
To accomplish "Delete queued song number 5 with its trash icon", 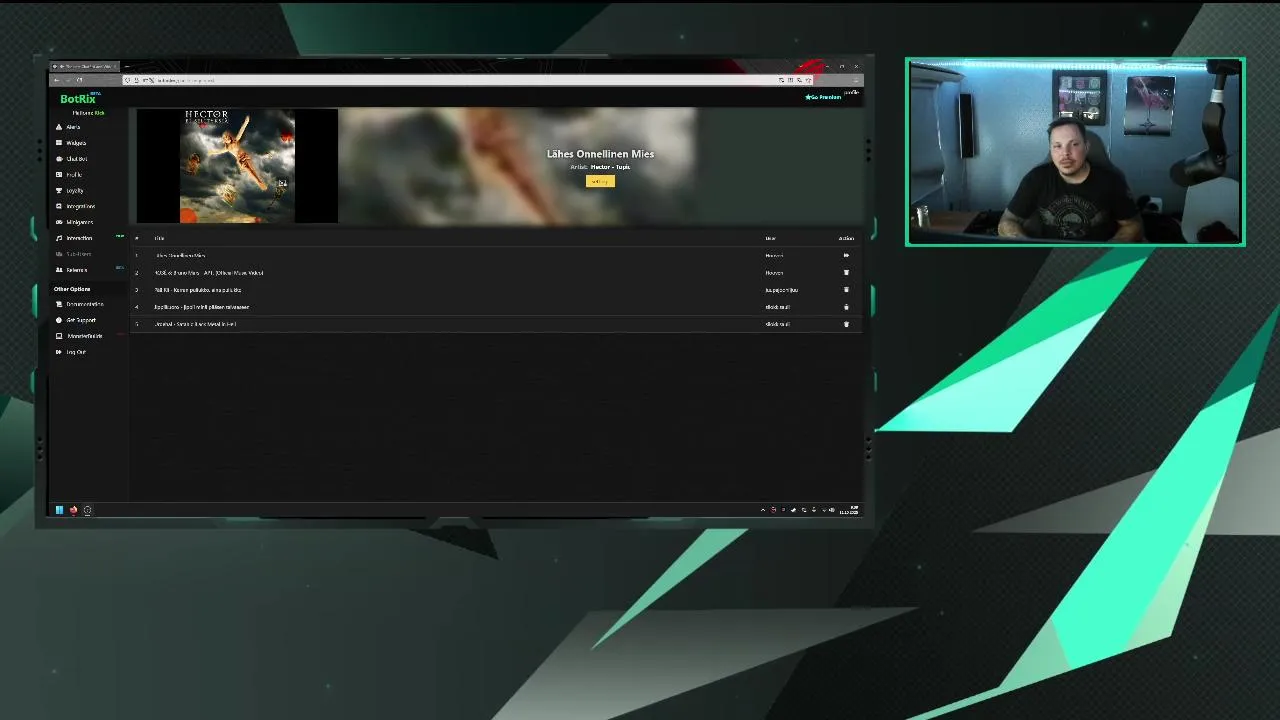I will click(846, 324).
